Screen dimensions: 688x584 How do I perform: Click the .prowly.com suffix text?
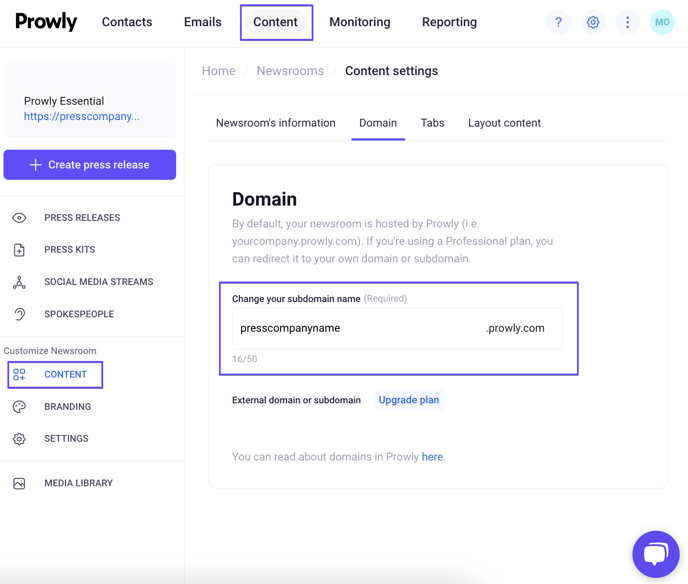coord(515,328)
